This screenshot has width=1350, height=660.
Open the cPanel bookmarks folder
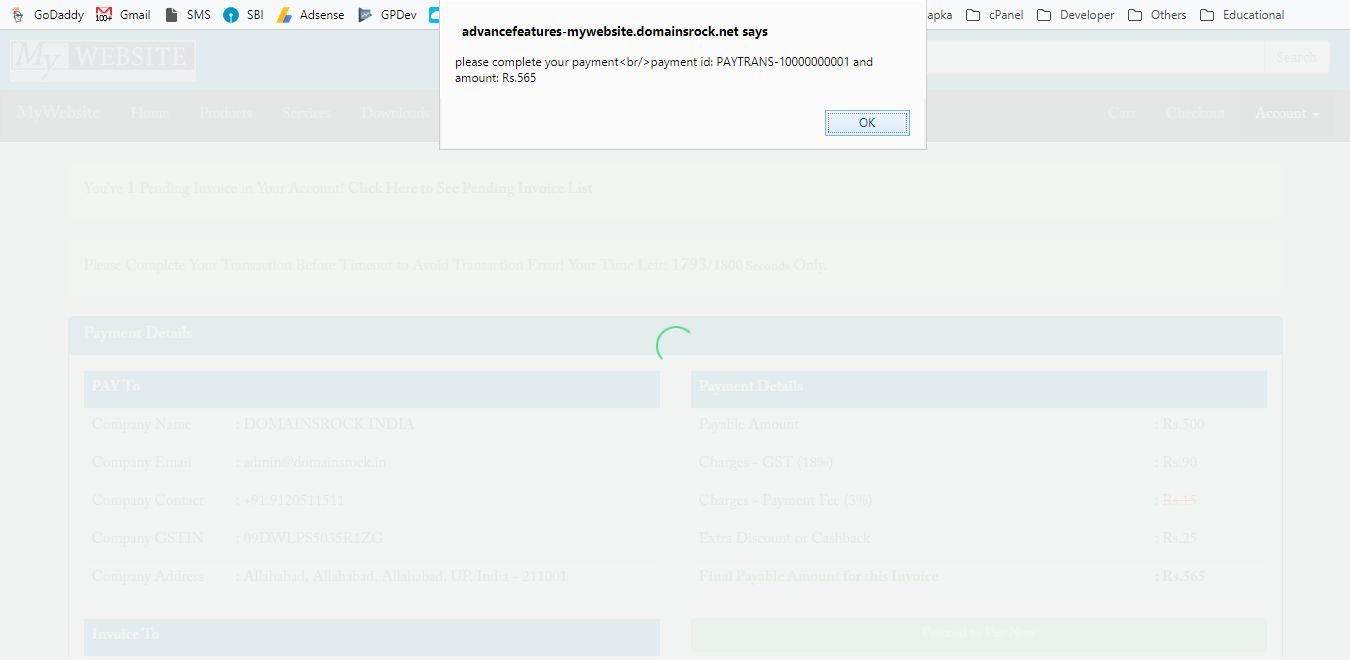point(995,15)
